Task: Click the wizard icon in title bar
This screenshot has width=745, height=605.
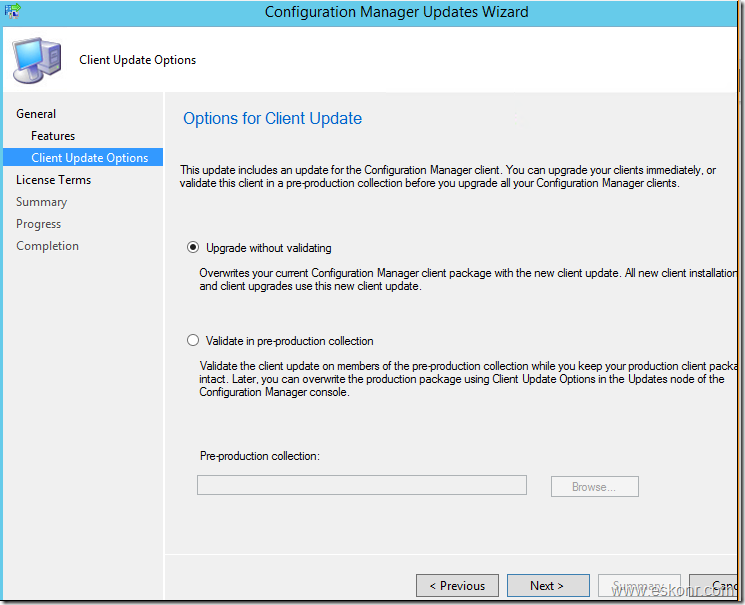Action: pyautogui.click(x=12, y=12)
